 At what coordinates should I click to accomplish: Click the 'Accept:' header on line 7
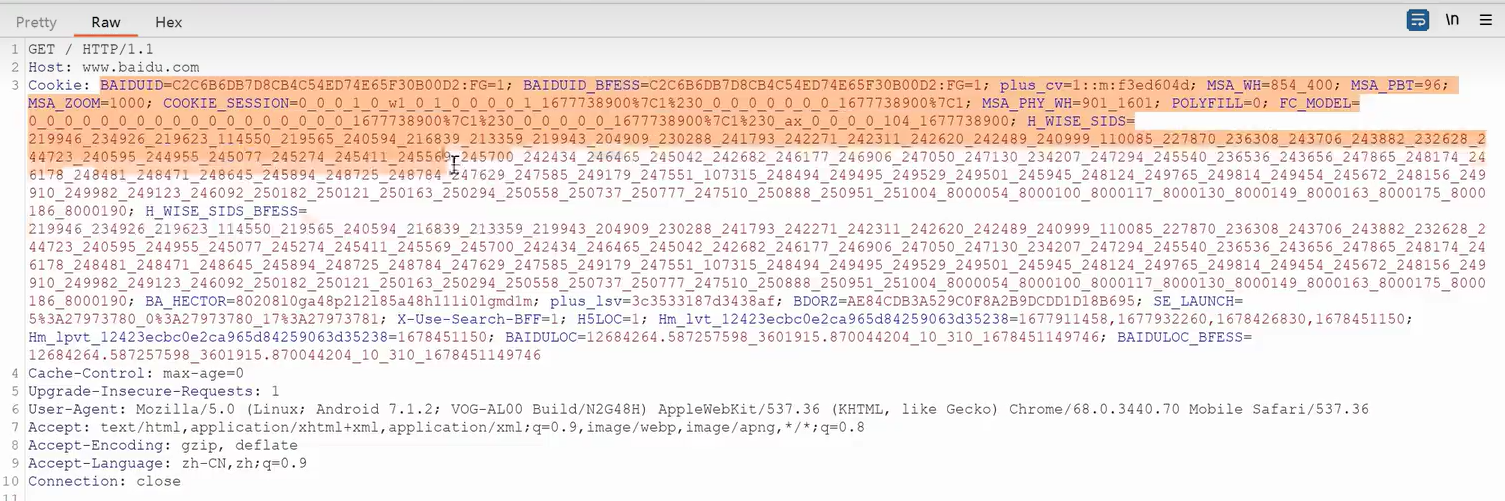(59, 427)
